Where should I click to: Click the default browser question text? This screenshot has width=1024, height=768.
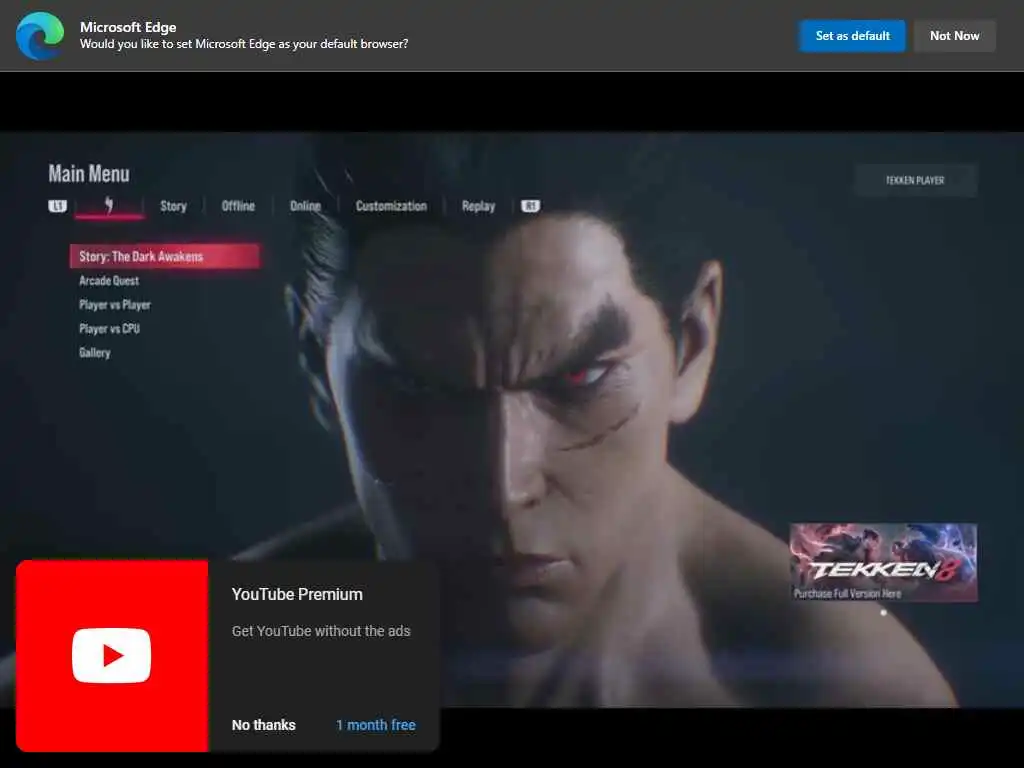click(x=244, y=44)
